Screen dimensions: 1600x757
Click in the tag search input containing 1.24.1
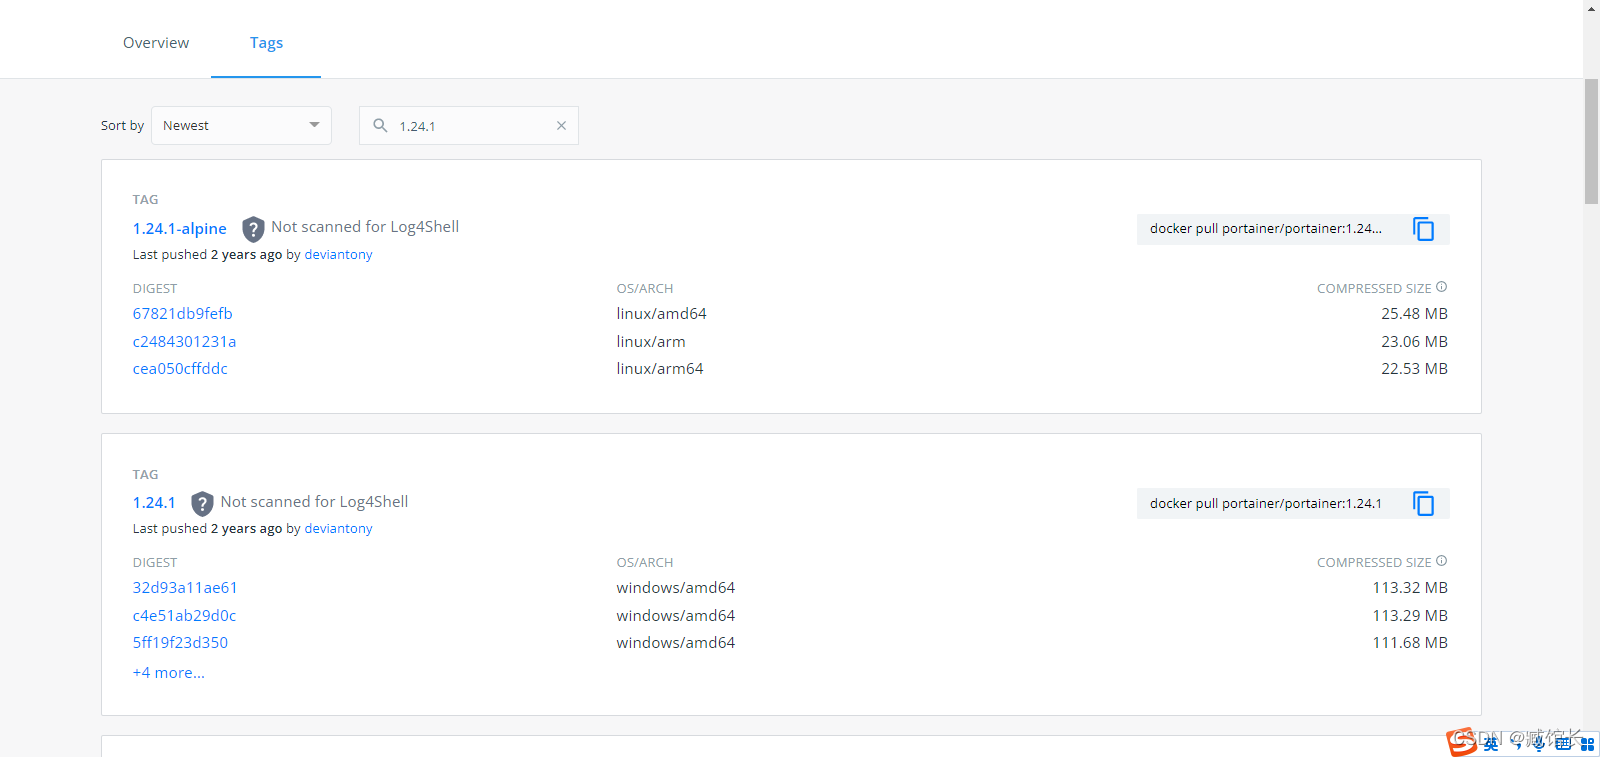coord(470,126)
